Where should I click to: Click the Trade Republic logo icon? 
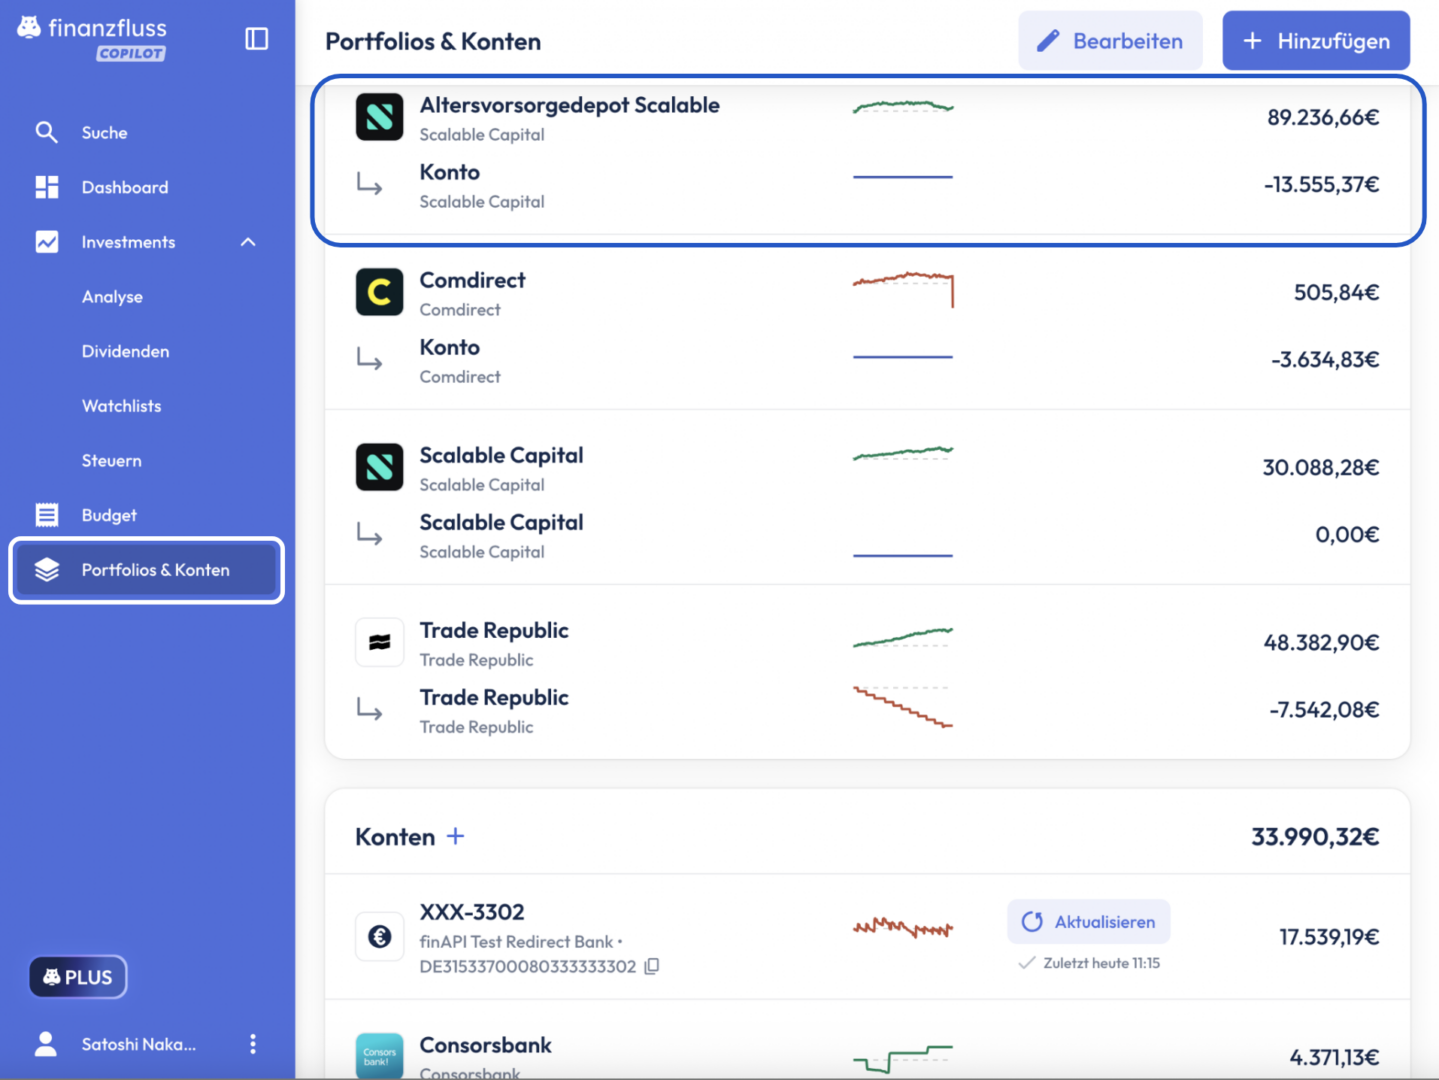coord(380,642)
